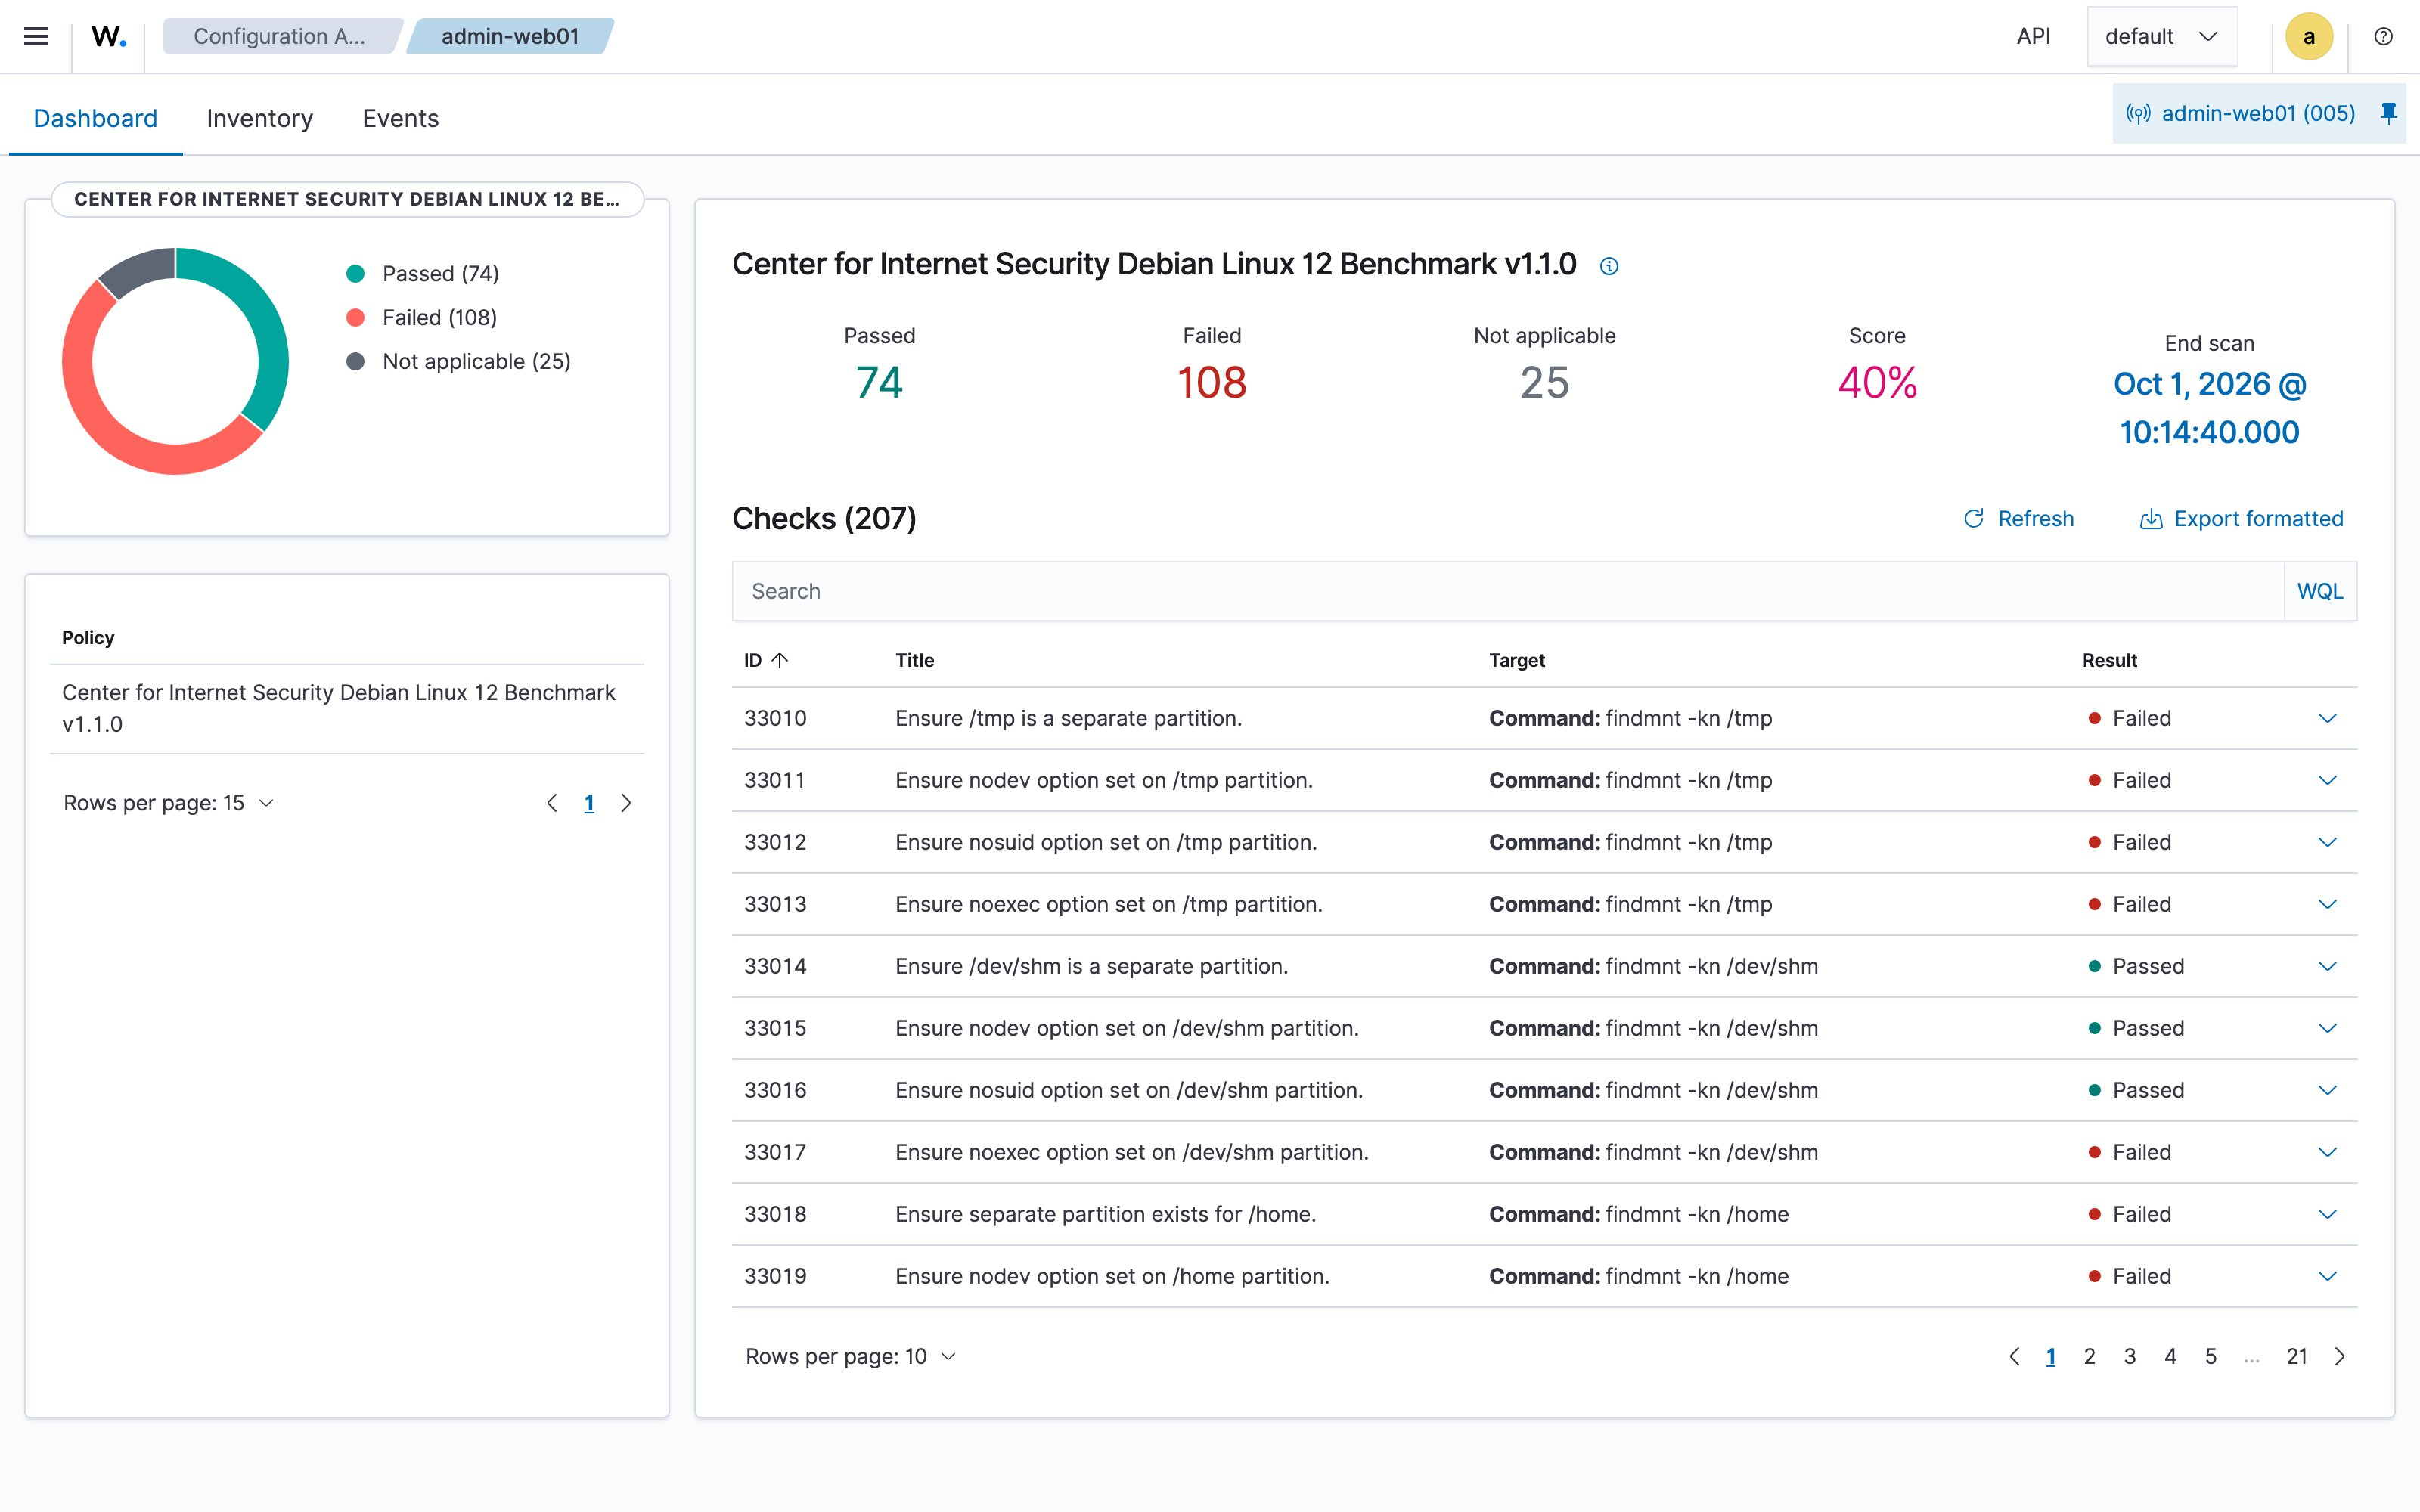Click the benchmark info icon
Viewport: 2420px width, 1512px height.
coord(1608,266)
